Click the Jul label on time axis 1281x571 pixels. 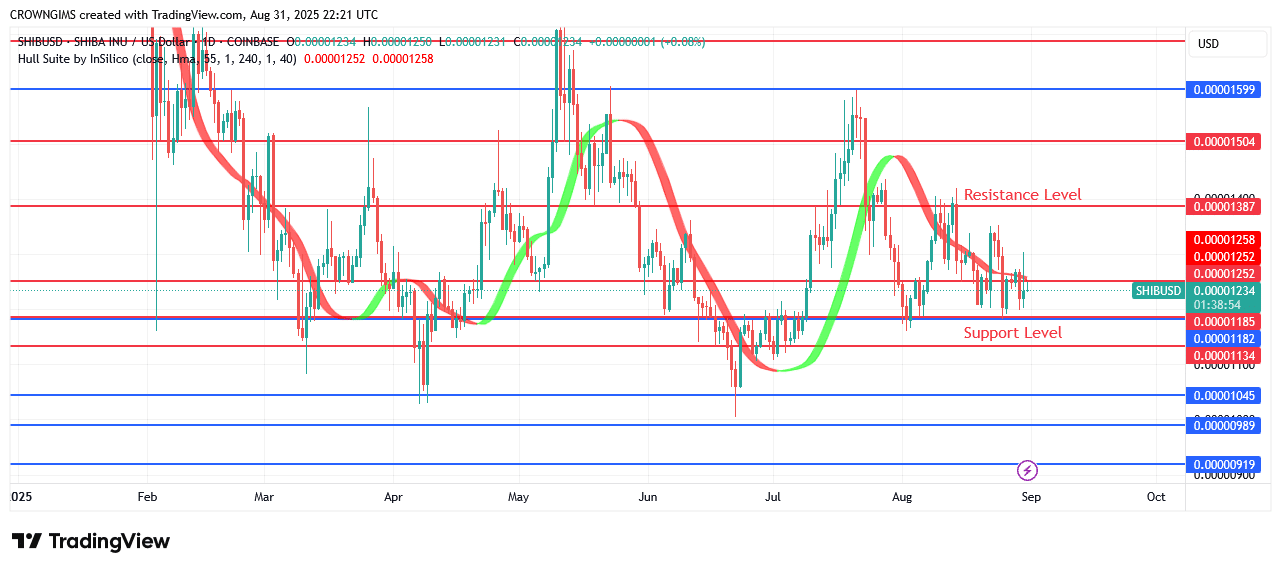(x=772, y=496)
